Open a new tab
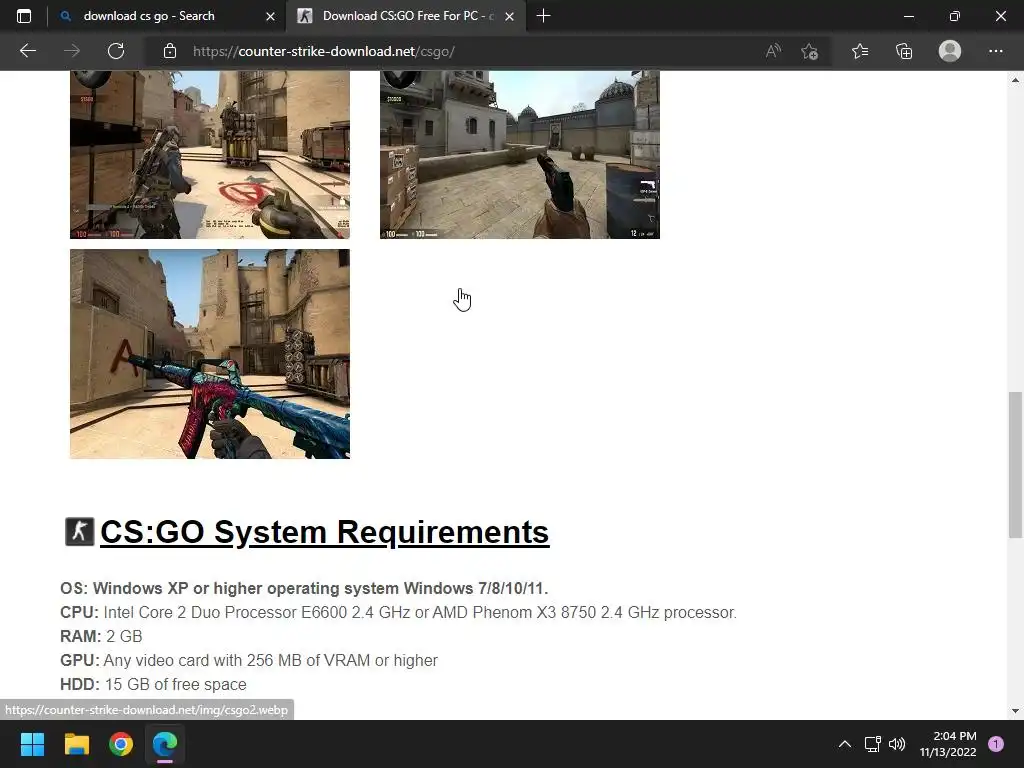1024x768 pixels. (x=543, y=16)
